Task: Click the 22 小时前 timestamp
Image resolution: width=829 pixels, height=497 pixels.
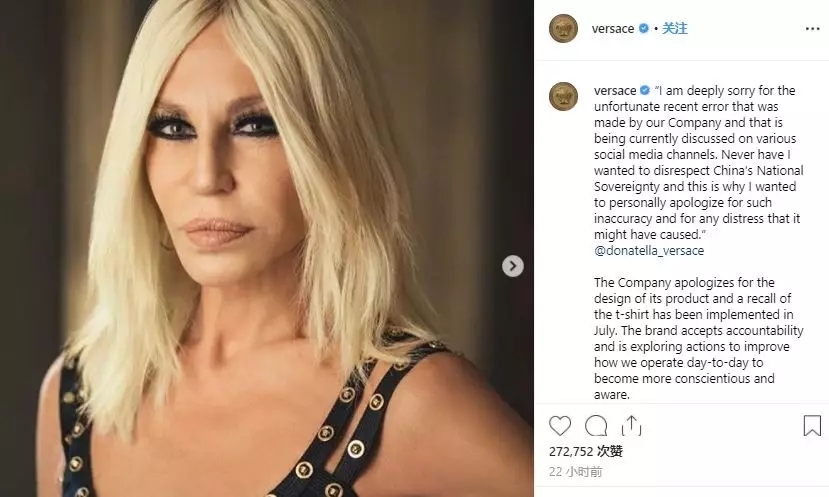Action: coord(575,472)
